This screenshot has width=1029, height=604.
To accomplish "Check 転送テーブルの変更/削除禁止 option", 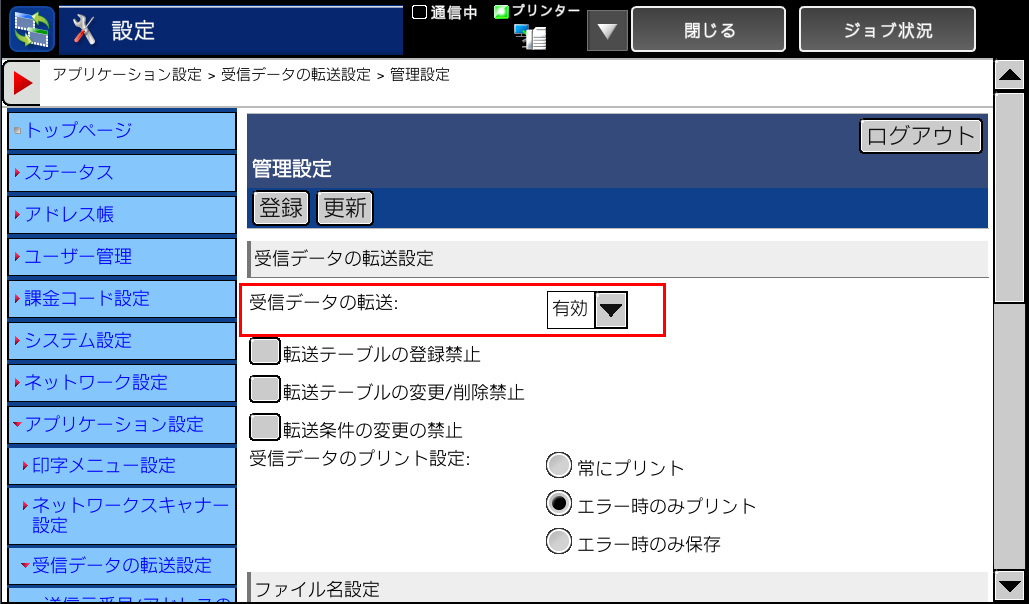I will click(x=264, y=391).
